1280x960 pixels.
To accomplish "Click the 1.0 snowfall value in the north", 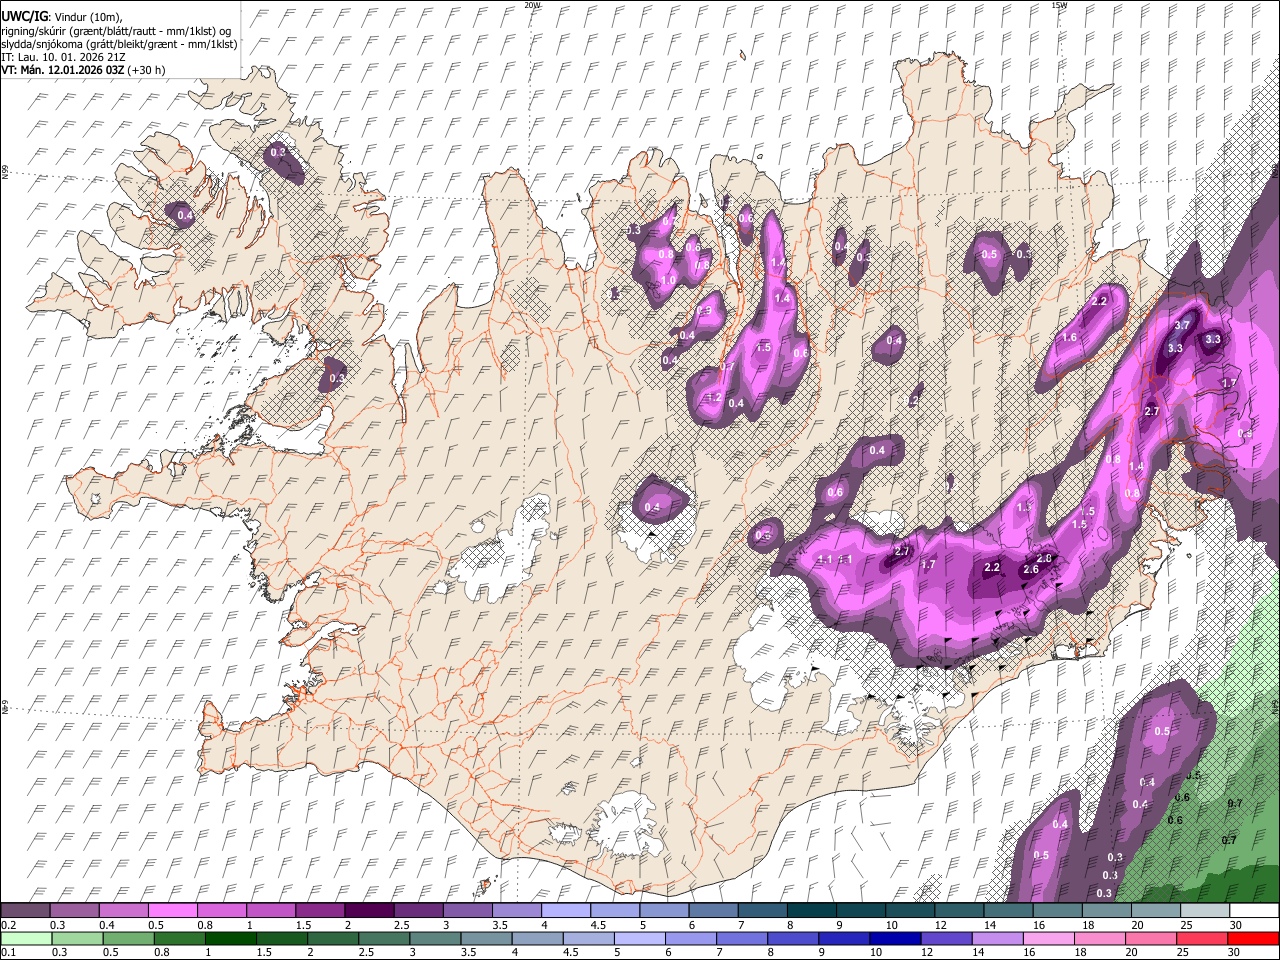I will 668,280.
